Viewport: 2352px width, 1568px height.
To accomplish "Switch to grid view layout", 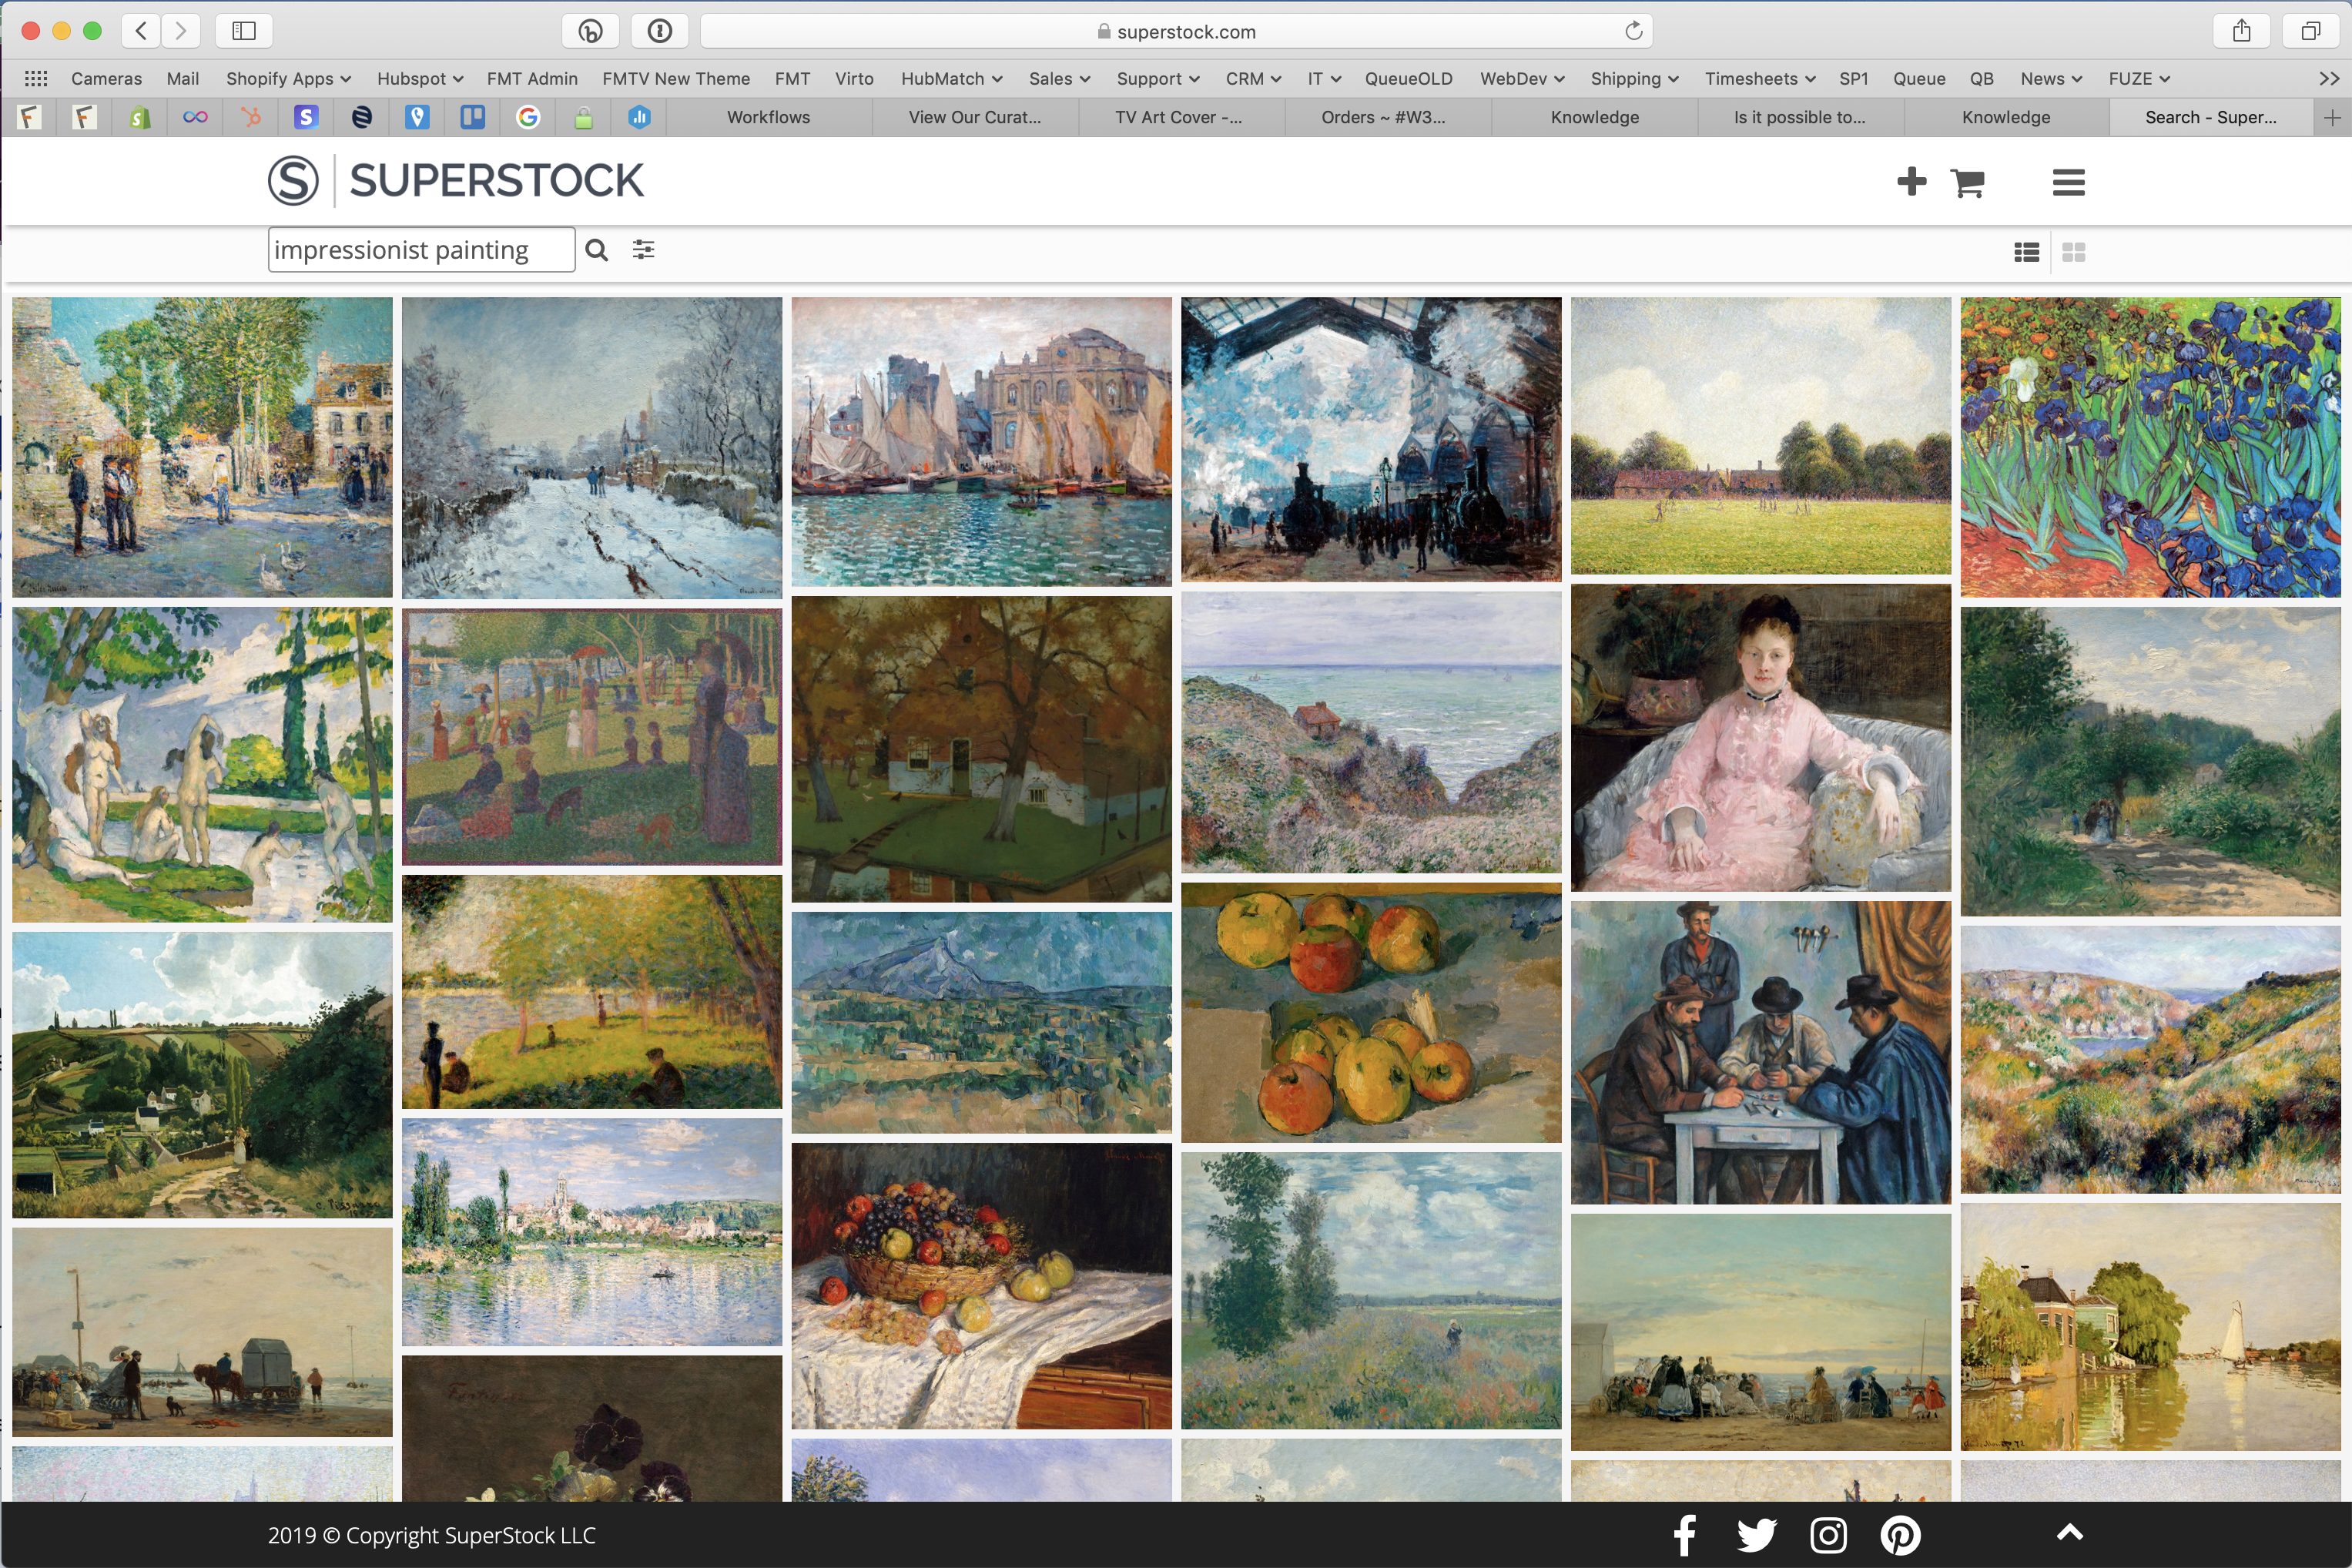I will (x=2073, y=252).
